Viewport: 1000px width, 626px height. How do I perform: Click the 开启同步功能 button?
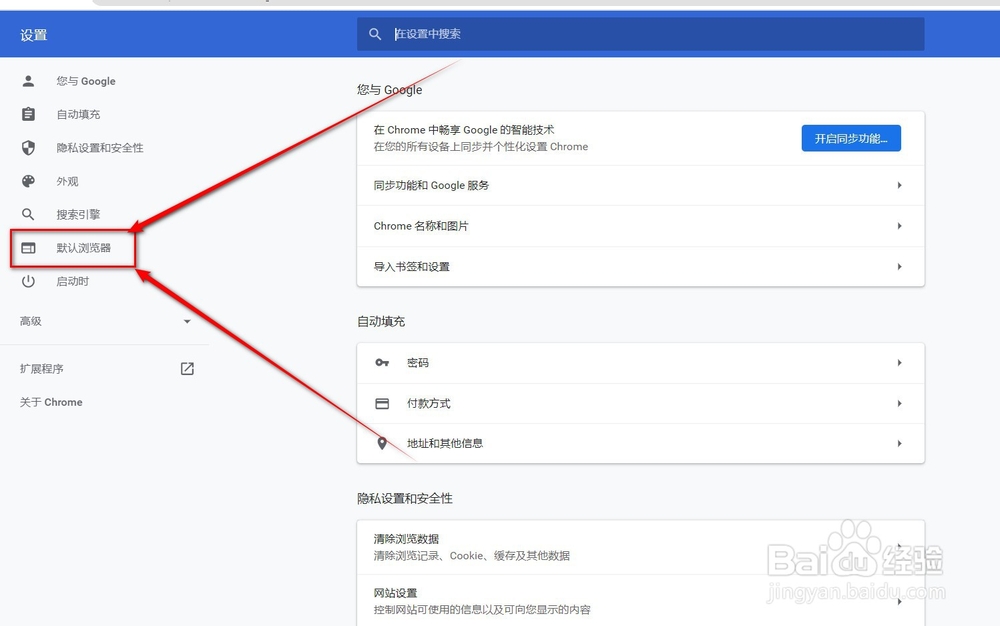849,138
